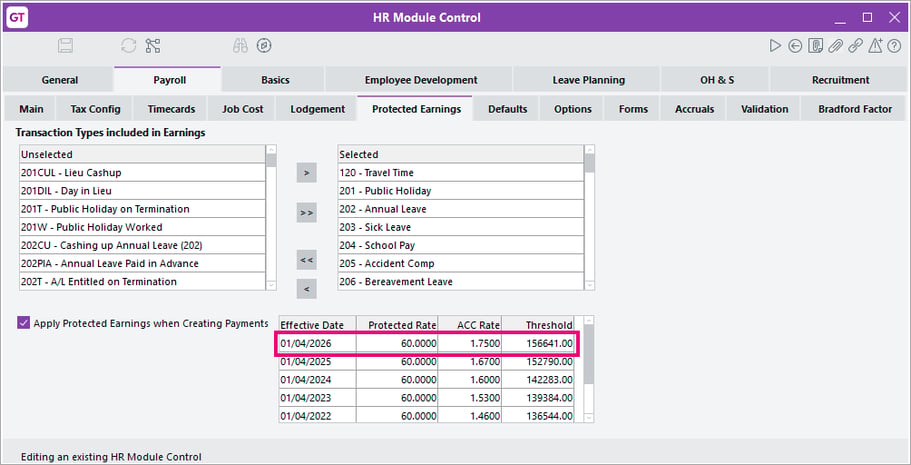
Task: Click the Refresh arrows icon
Action: point(128,46)
